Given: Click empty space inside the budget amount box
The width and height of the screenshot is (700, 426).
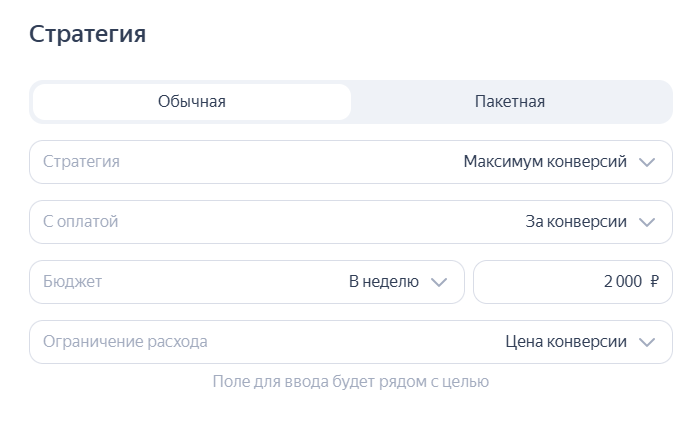Looking at the screenshot, I should tap(530, 282).
